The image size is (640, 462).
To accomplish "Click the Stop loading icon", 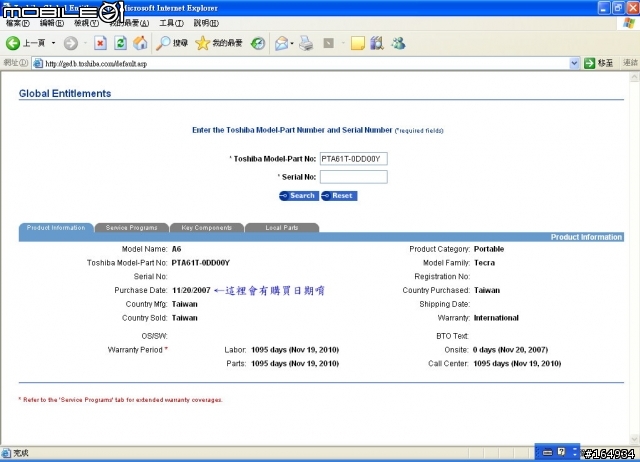I will click(x=100, y=43).
